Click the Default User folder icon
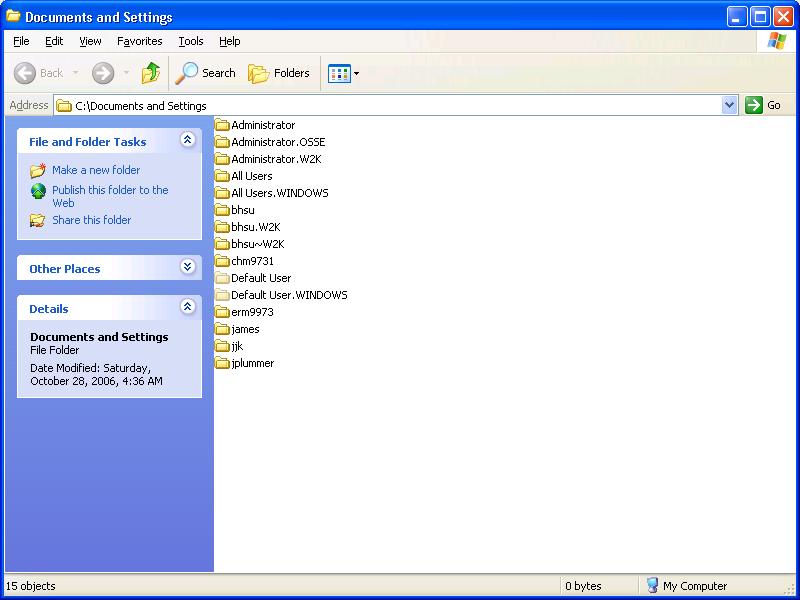Image resolution: width=800 pixels, height=600 pixels. click(x=222, y=278)
